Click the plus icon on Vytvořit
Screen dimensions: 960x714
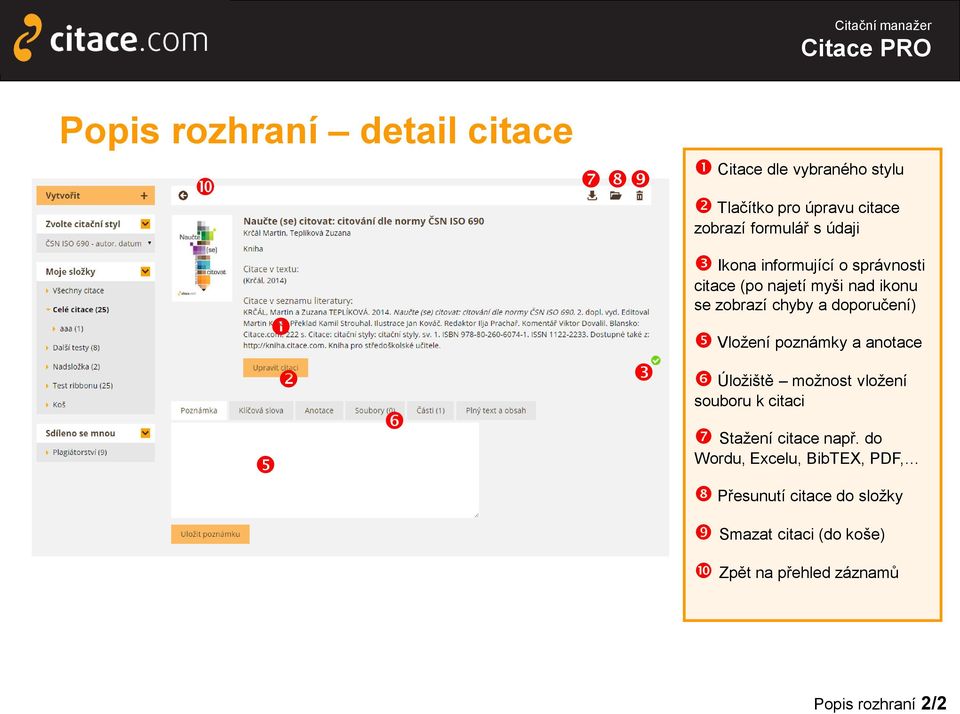coord(144,196)
